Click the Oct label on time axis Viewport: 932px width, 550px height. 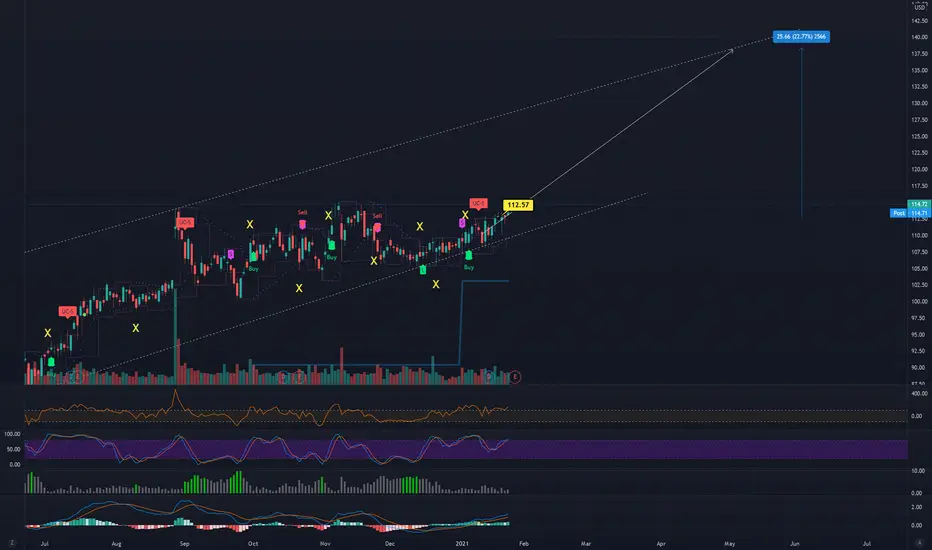pos(253,543)
